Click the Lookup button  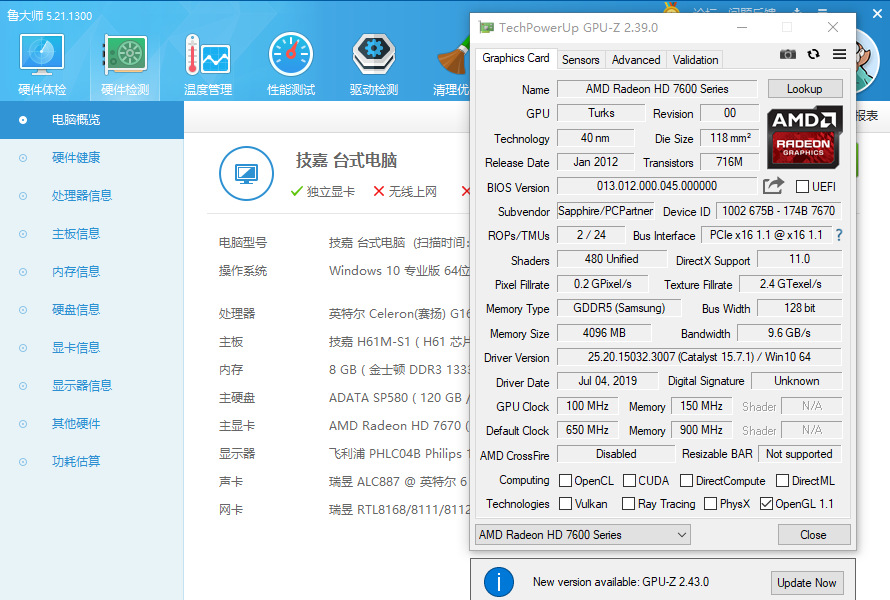click(x=805, y=88)
